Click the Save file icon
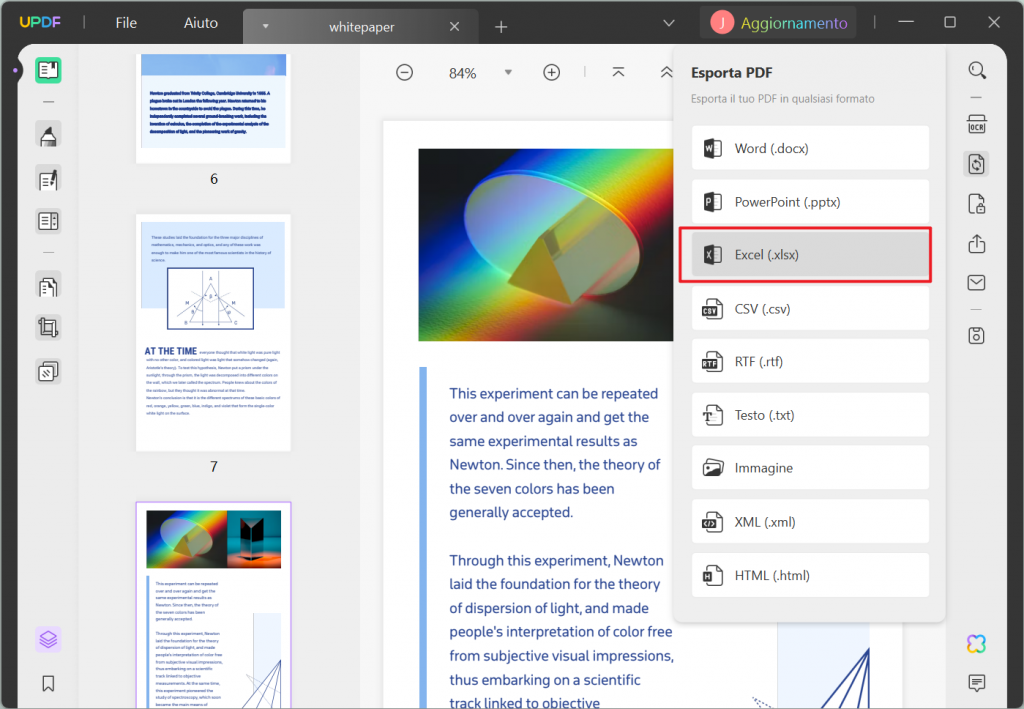This screenshot has height=709, width=1024. tap(977, 336)
